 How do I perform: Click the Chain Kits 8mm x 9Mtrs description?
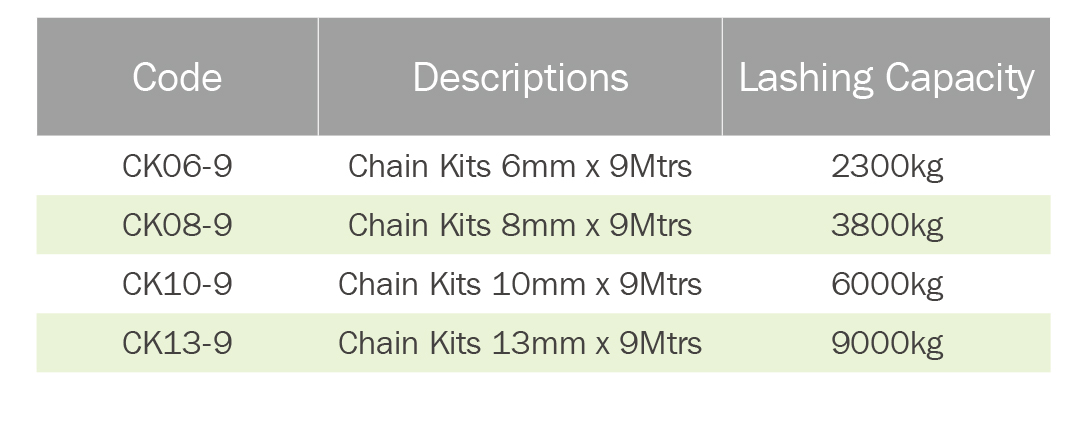pyautogui.click(x=520, y=225)
